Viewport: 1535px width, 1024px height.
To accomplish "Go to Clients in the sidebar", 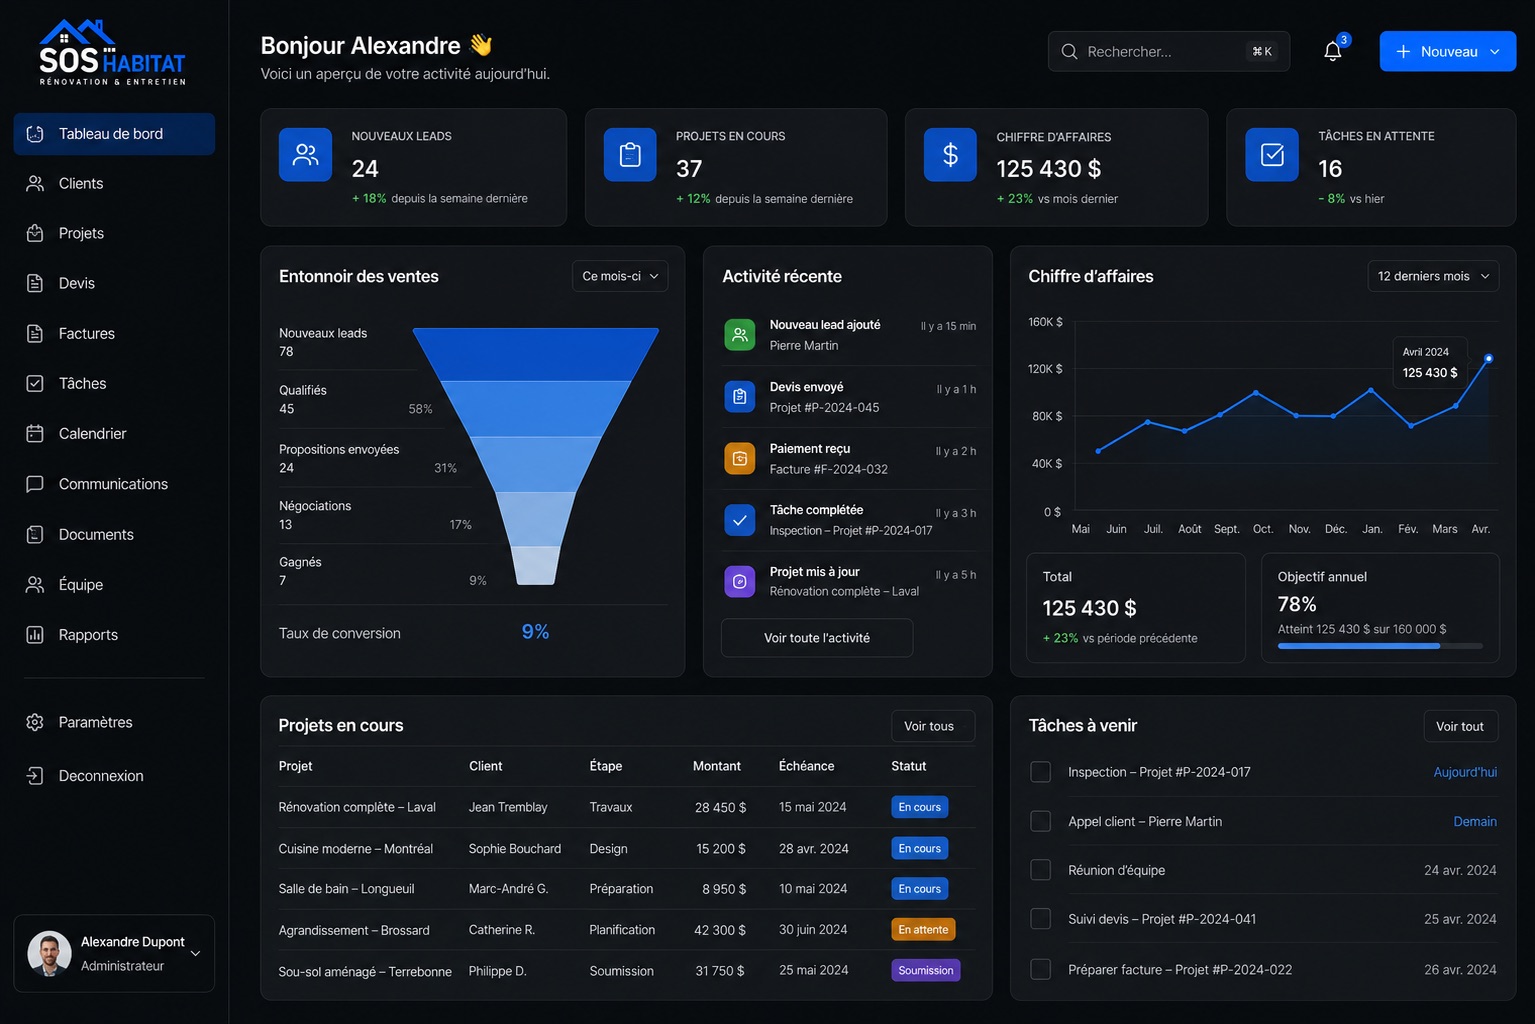I will 114,184.
